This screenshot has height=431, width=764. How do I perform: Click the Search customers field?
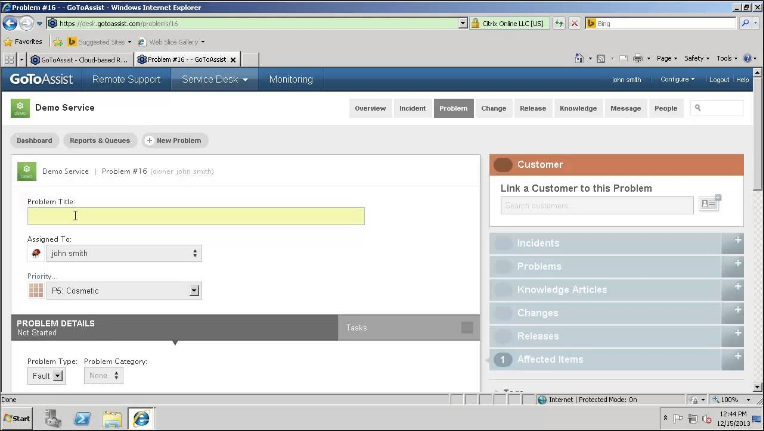[x=597, y=206]
